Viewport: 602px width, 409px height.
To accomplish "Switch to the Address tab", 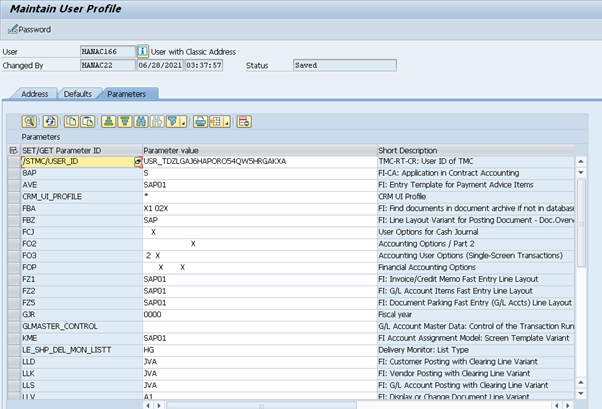I will coord(34,94).
